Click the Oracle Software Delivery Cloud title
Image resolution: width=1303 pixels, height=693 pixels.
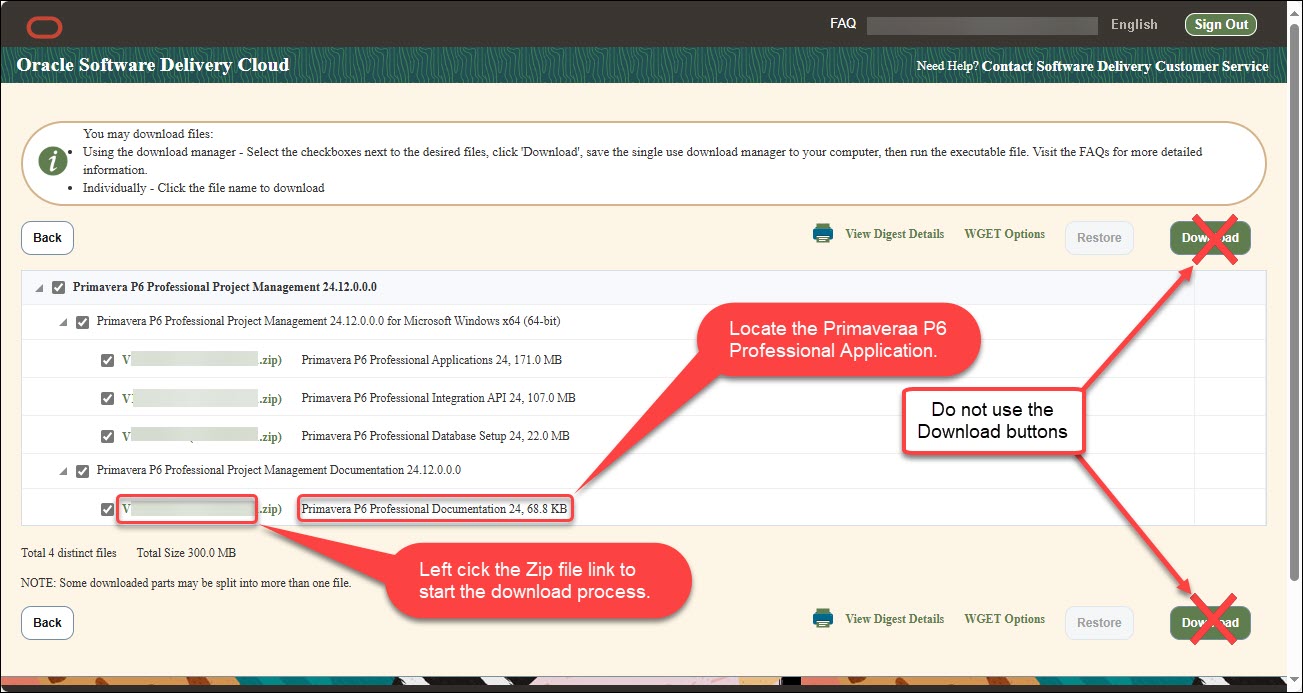[153, 65]
